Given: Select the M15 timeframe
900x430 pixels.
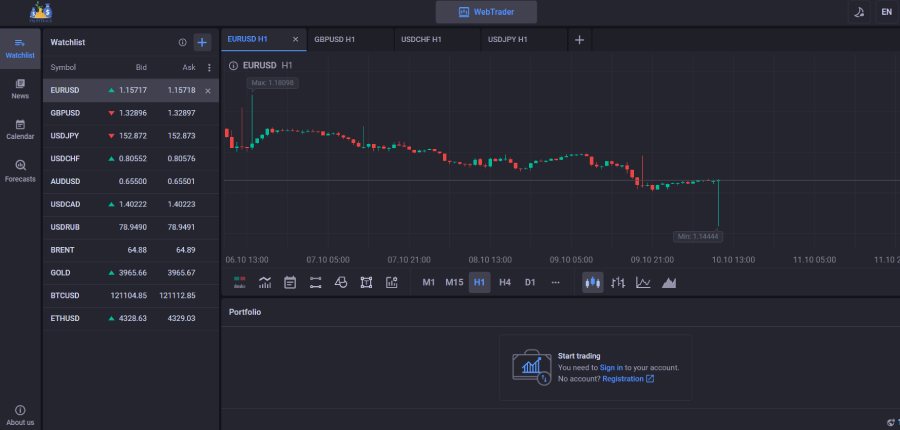Looking at the screenshot, I should click(x=454, y=282).
